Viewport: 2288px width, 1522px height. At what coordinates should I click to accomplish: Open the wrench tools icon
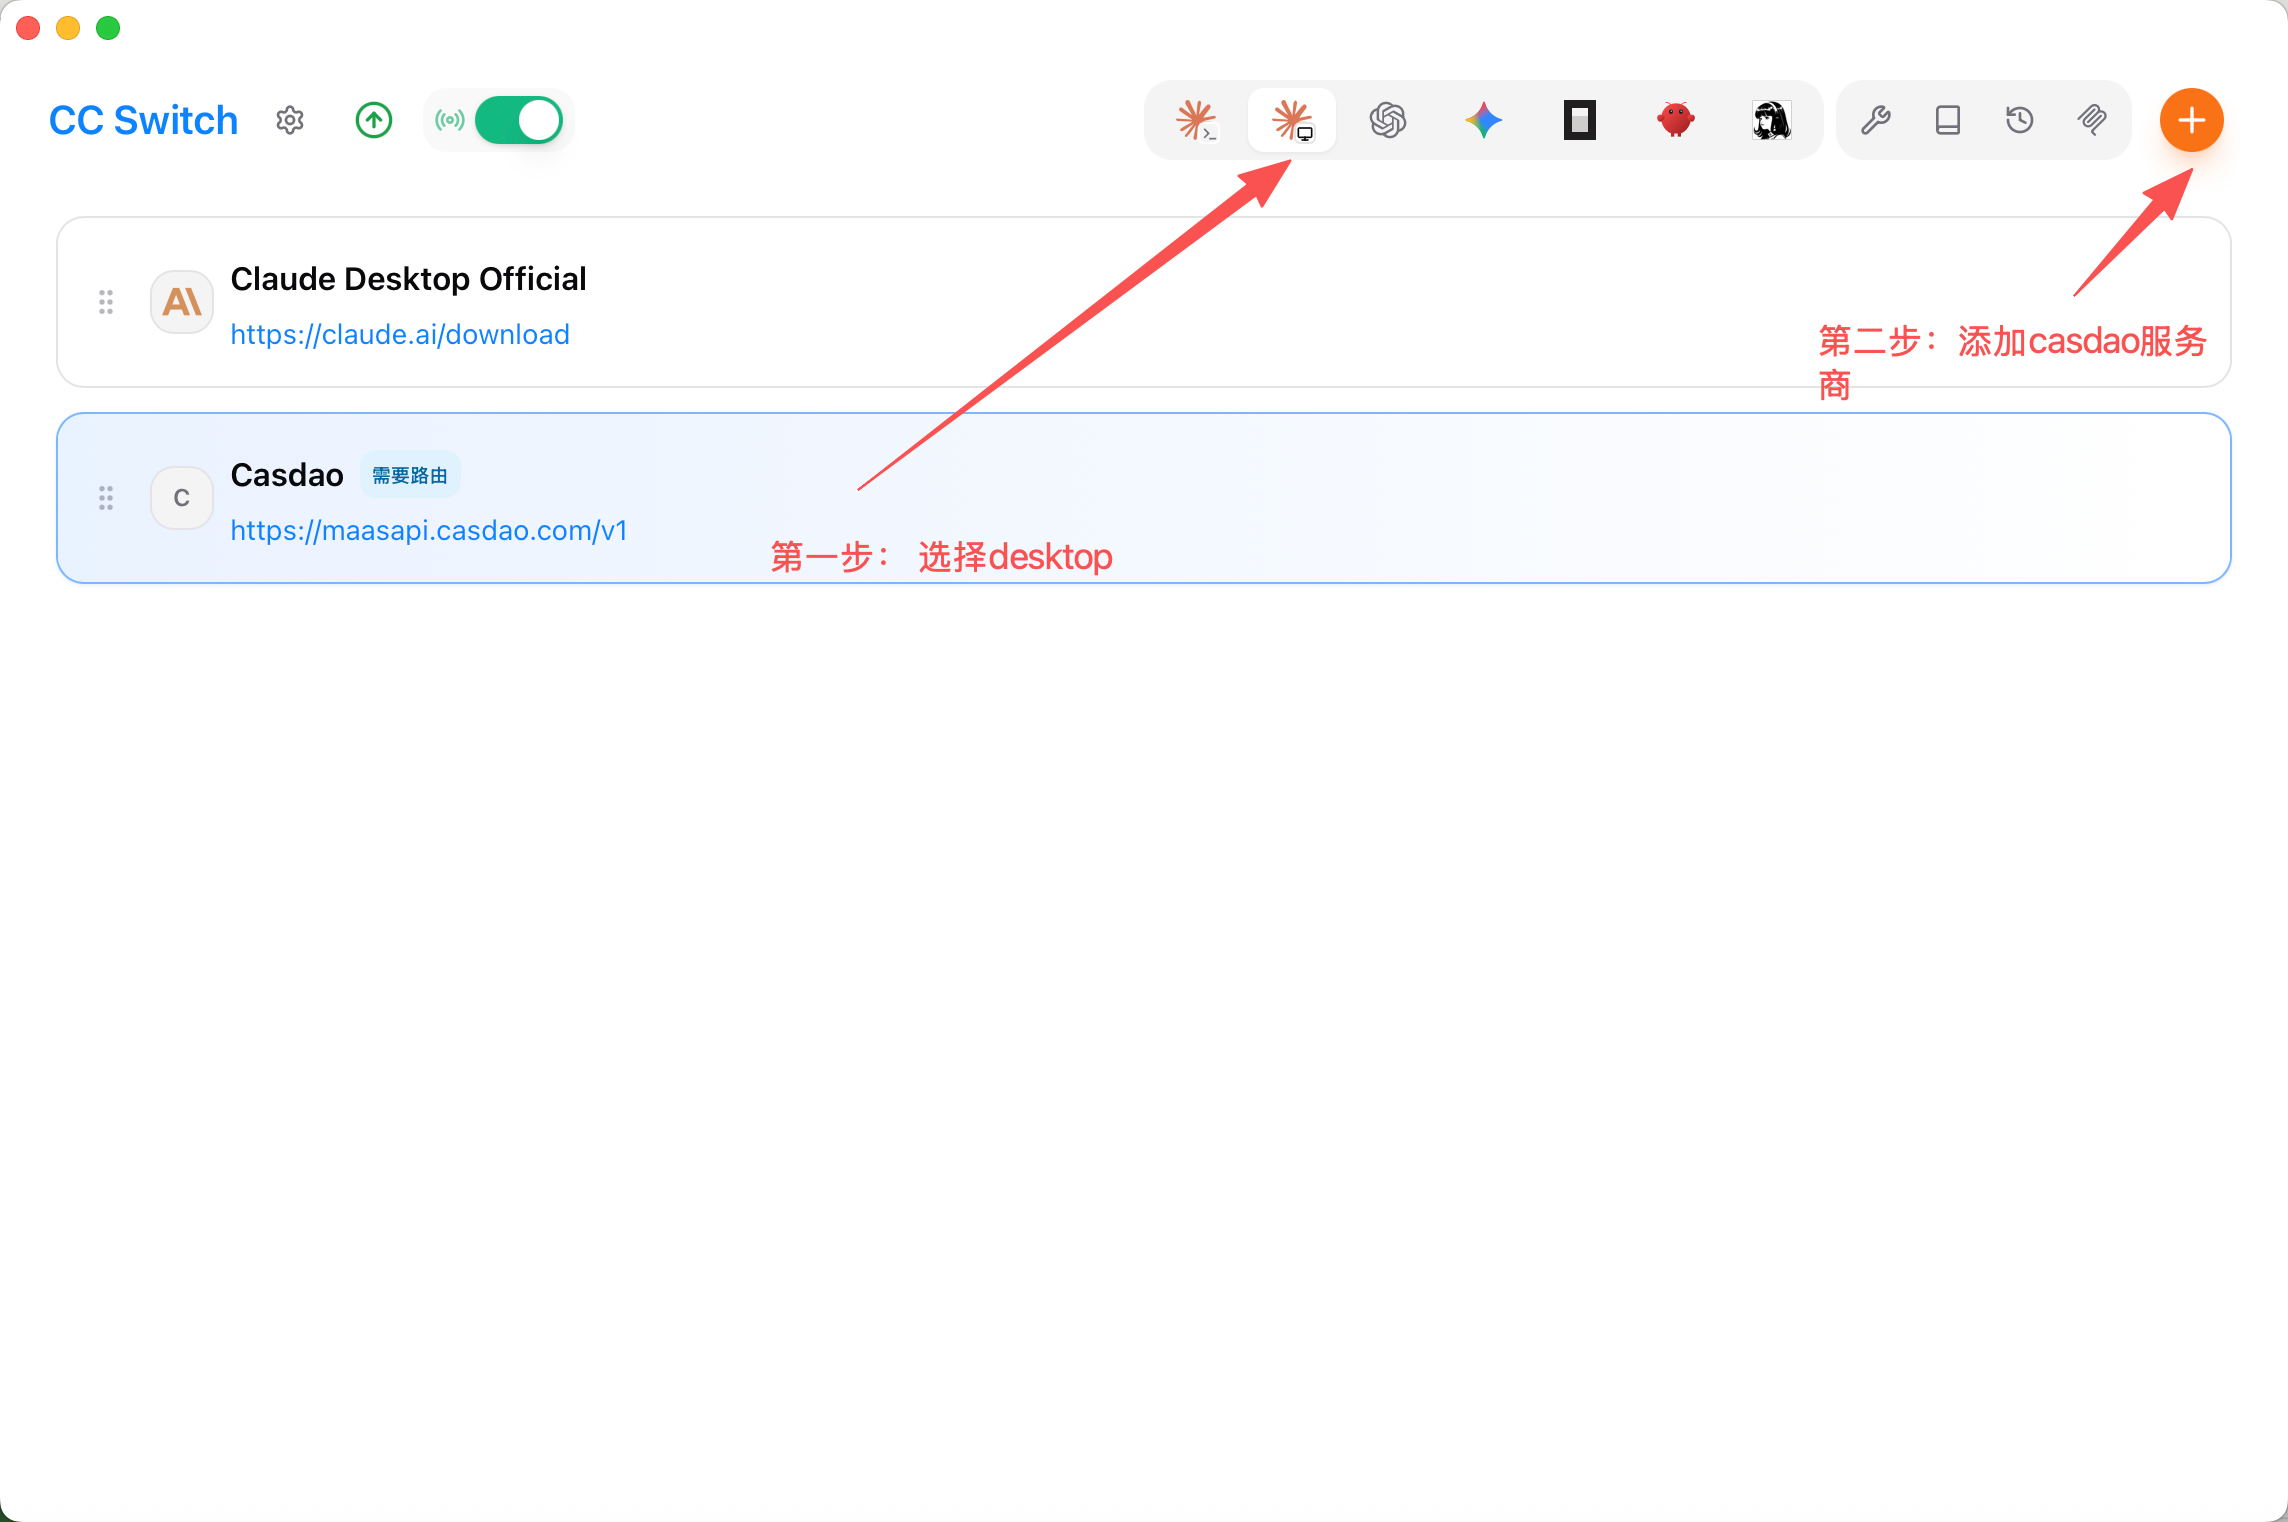click(1876, 120)
